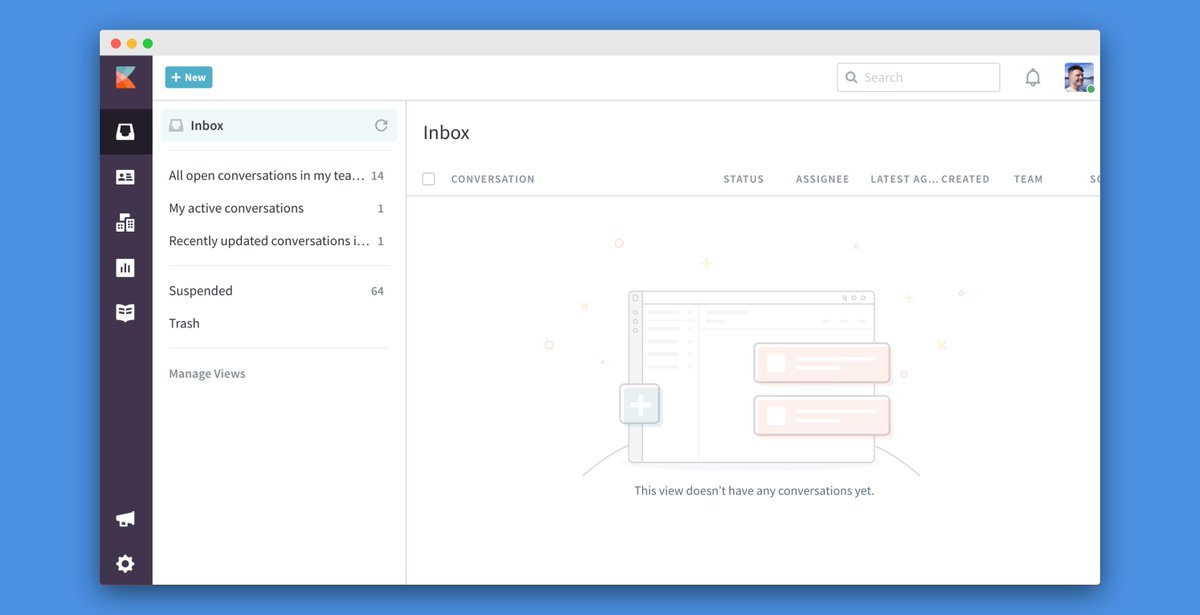Open the Trash view
The width and height of the screenshot is (1200, 615).
coord(184,323)
